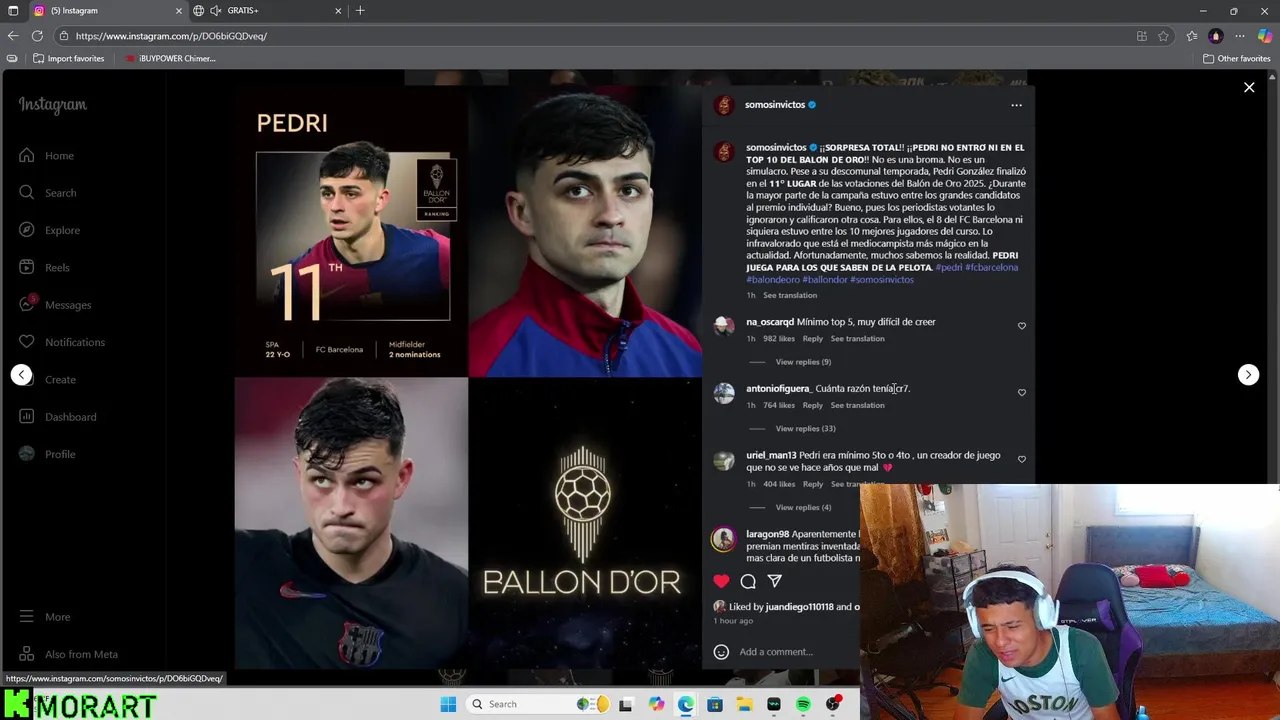Like na_oscarqd's comment

1021,326
